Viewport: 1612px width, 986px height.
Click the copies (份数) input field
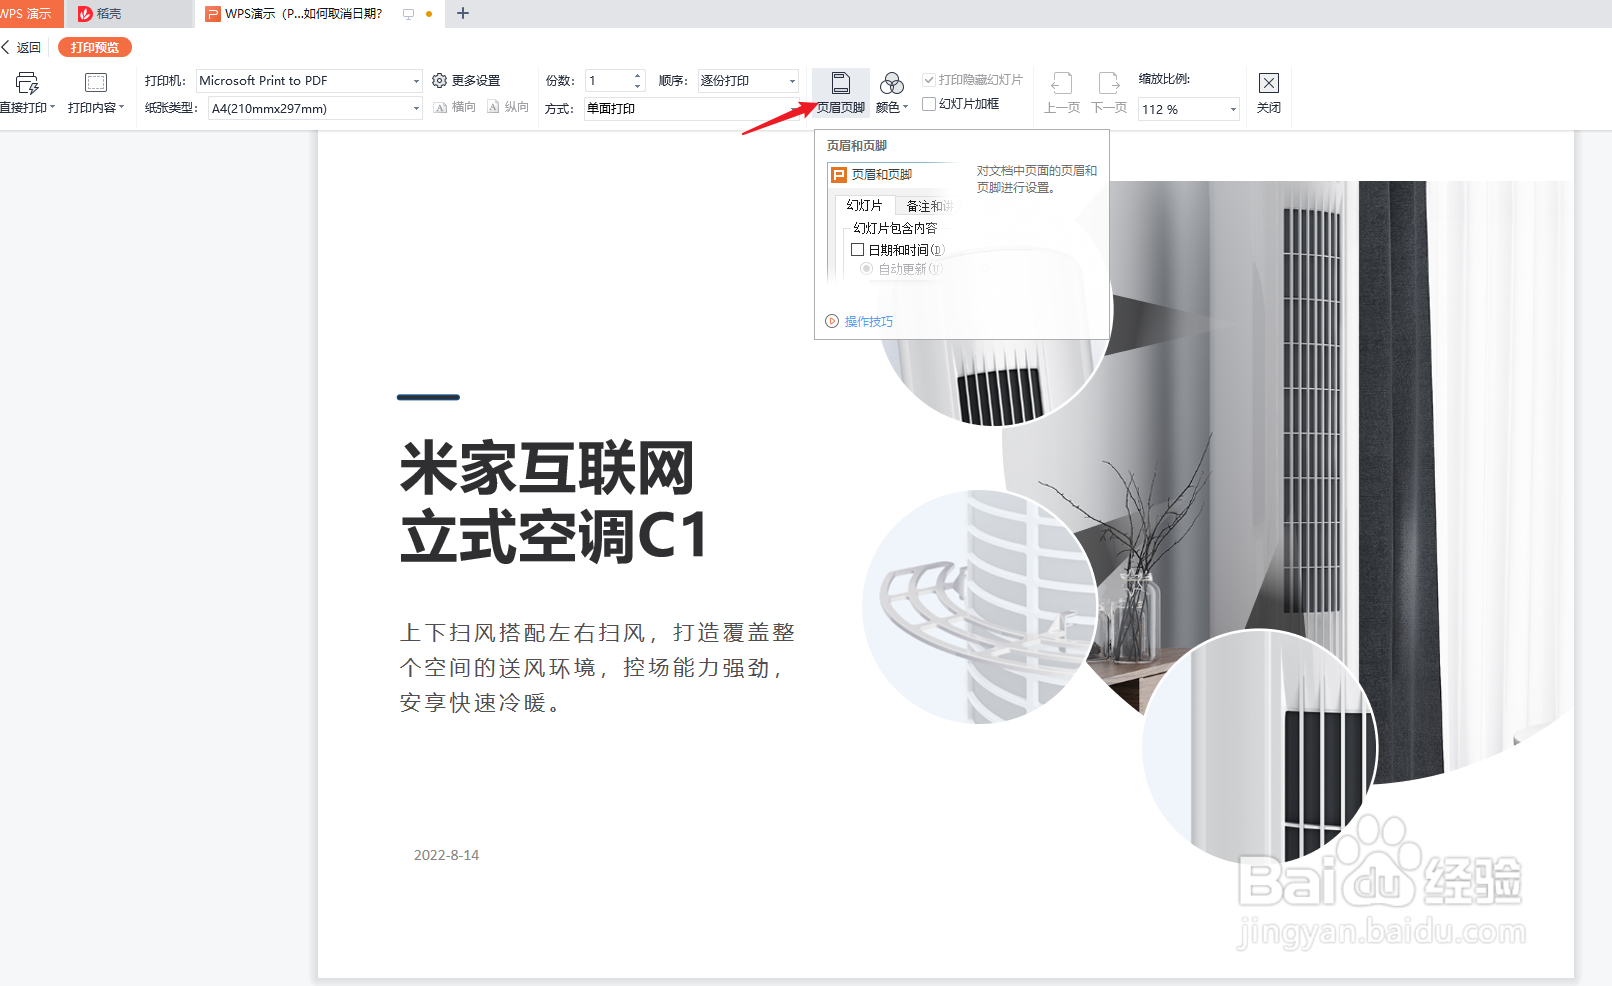[x=609, y=81]
